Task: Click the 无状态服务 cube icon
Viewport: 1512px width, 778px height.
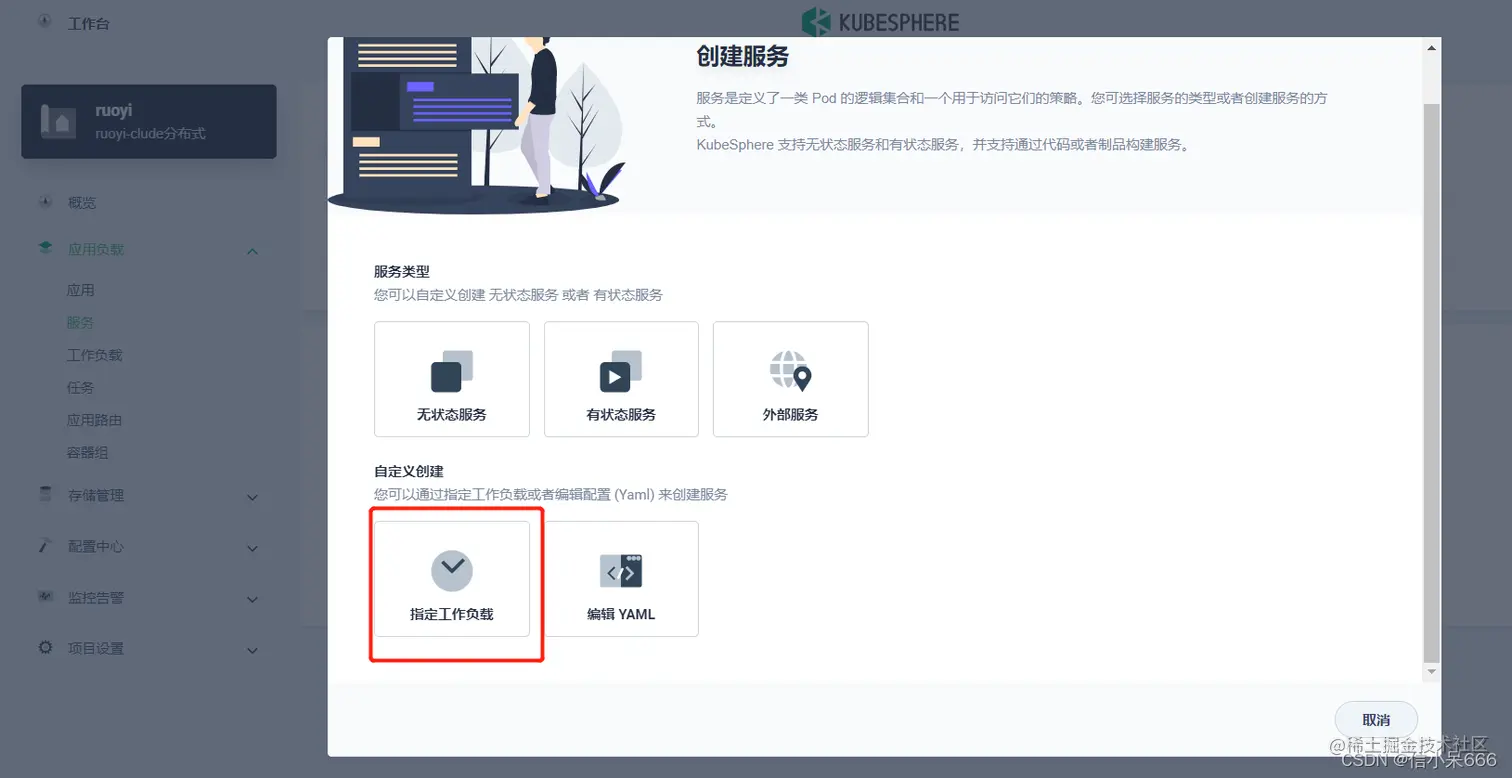Action: [451, 373]
